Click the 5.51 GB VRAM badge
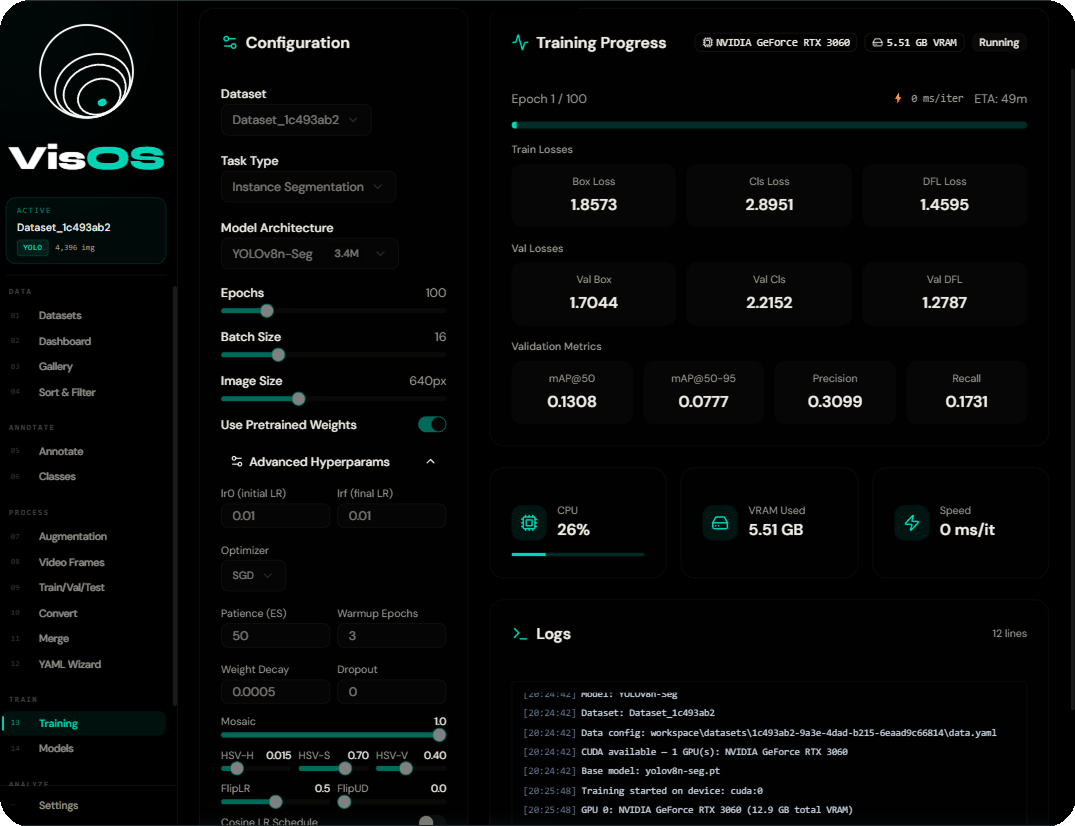This screenshot has width=1075, height=826. pos(915,42)
